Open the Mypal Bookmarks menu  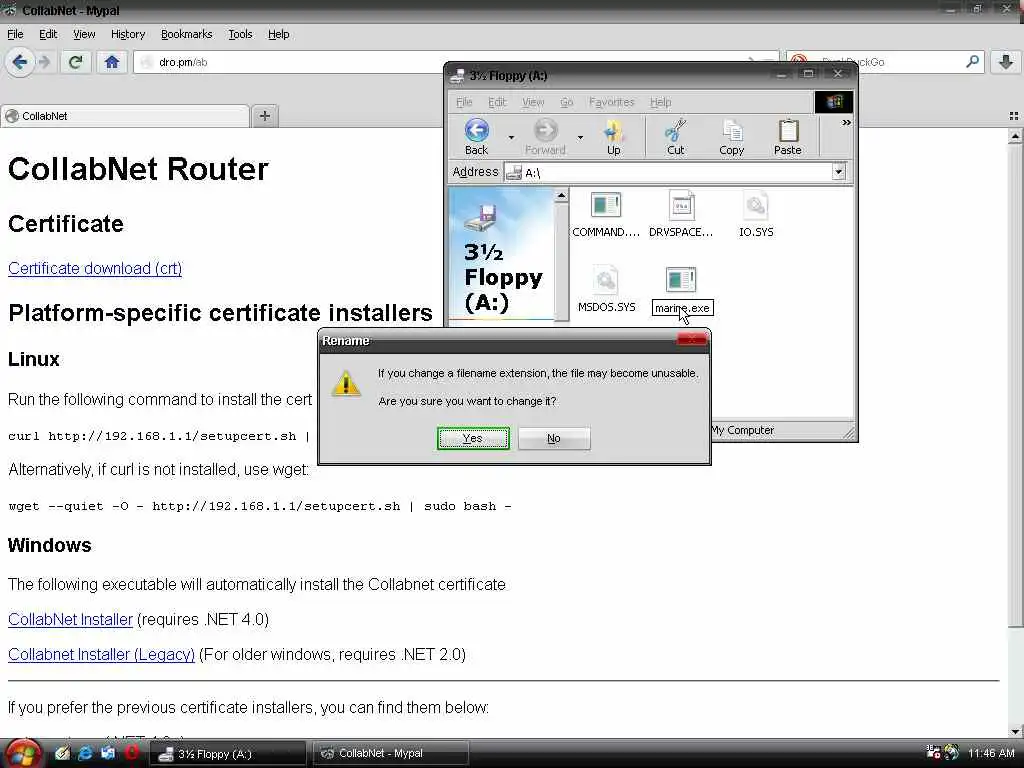[x=186, y=34]
